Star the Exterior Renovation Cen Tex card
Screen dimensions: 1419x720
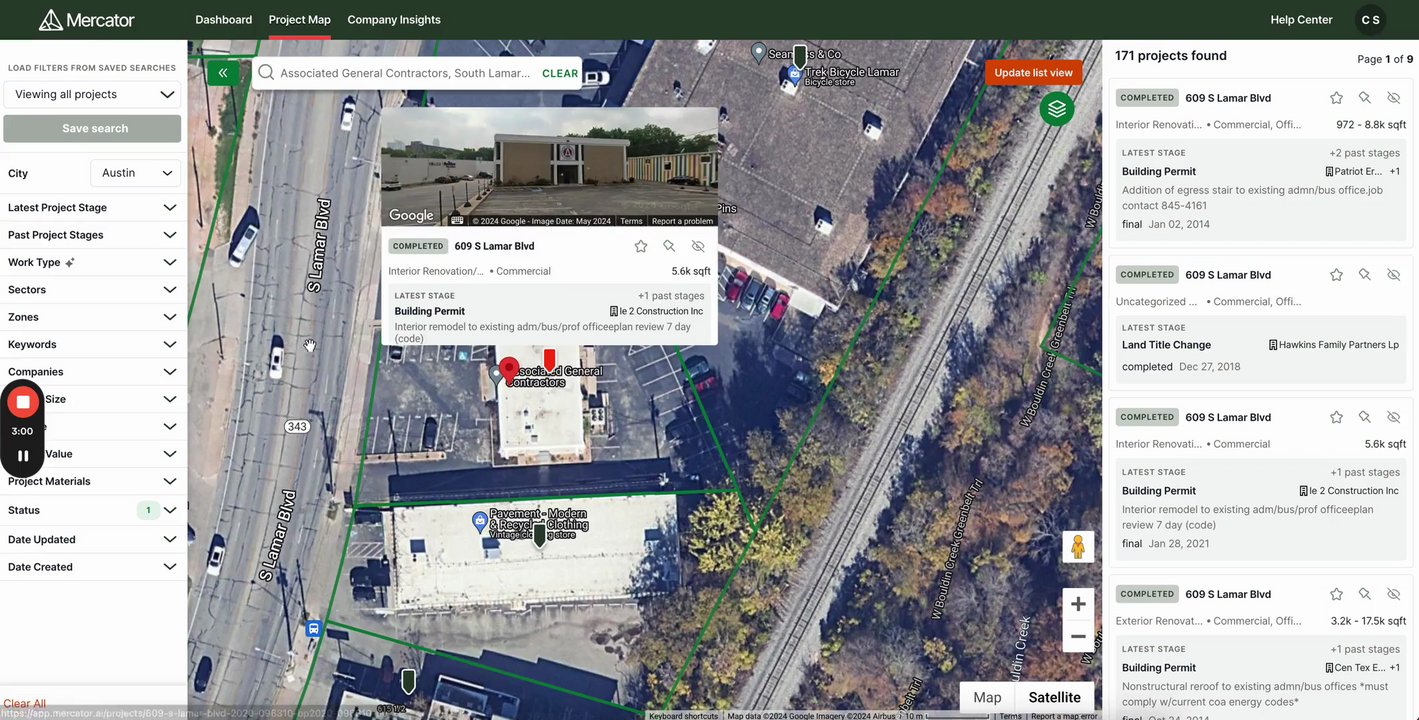[1336, 594]
